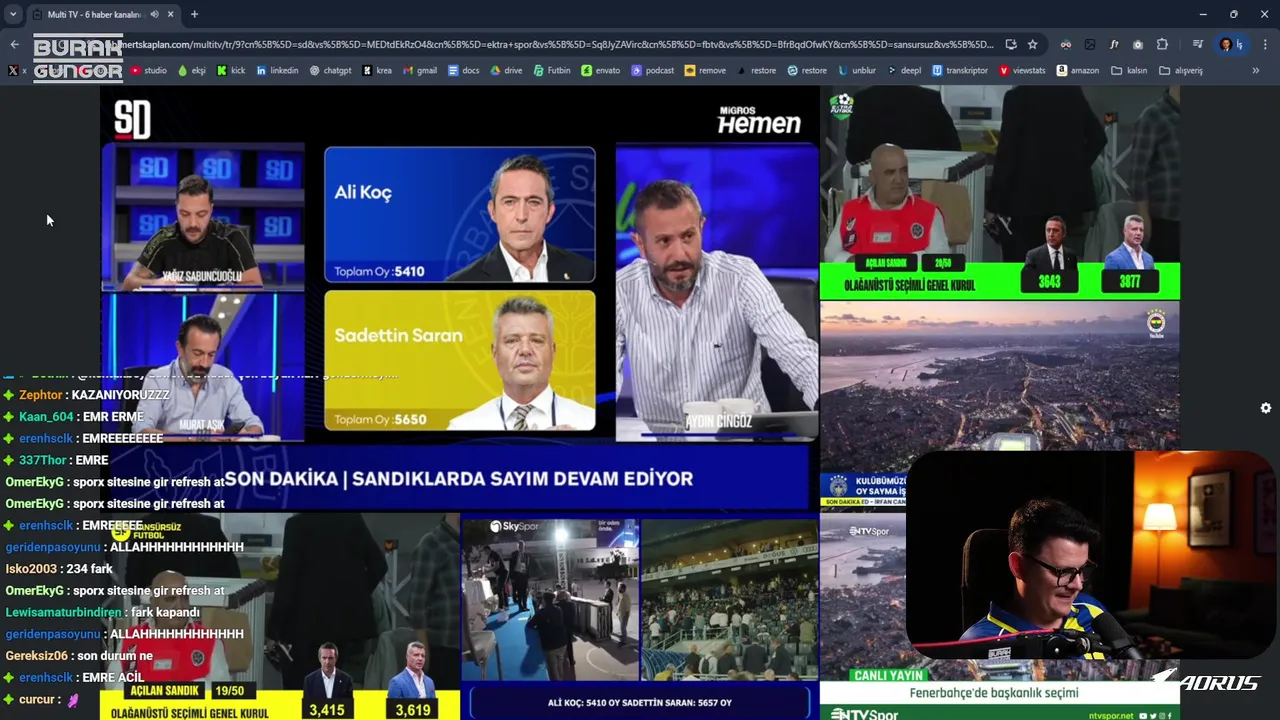The height and width of the screenshot is (720, 1280).
Task: Click the streamer webcam overlay
Action: tap(1090, 555)
